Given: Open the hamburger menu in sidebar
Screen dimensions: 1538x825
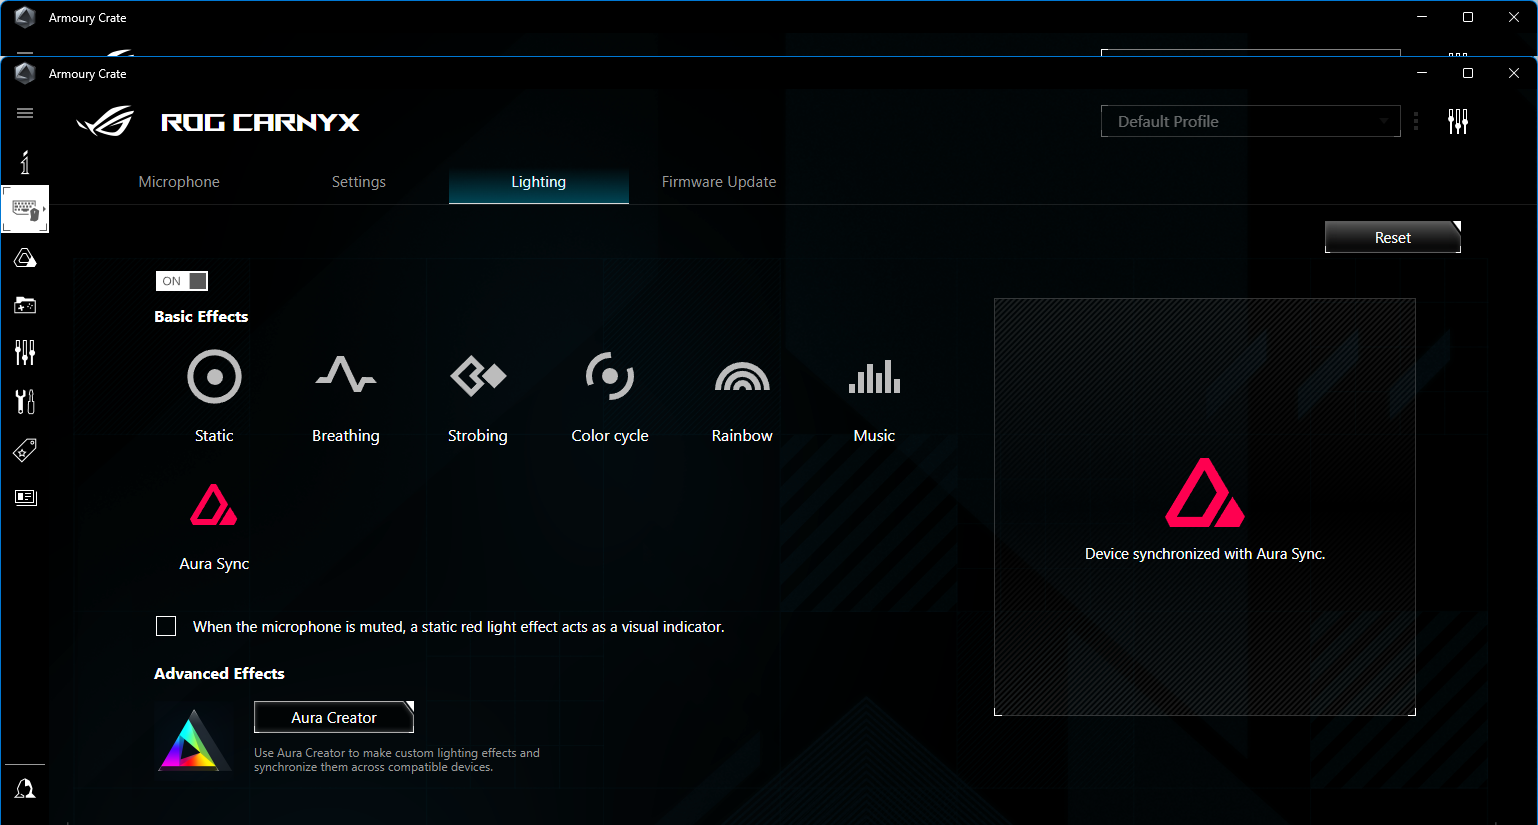Looking at the screenshot, I should pos(25,113).
